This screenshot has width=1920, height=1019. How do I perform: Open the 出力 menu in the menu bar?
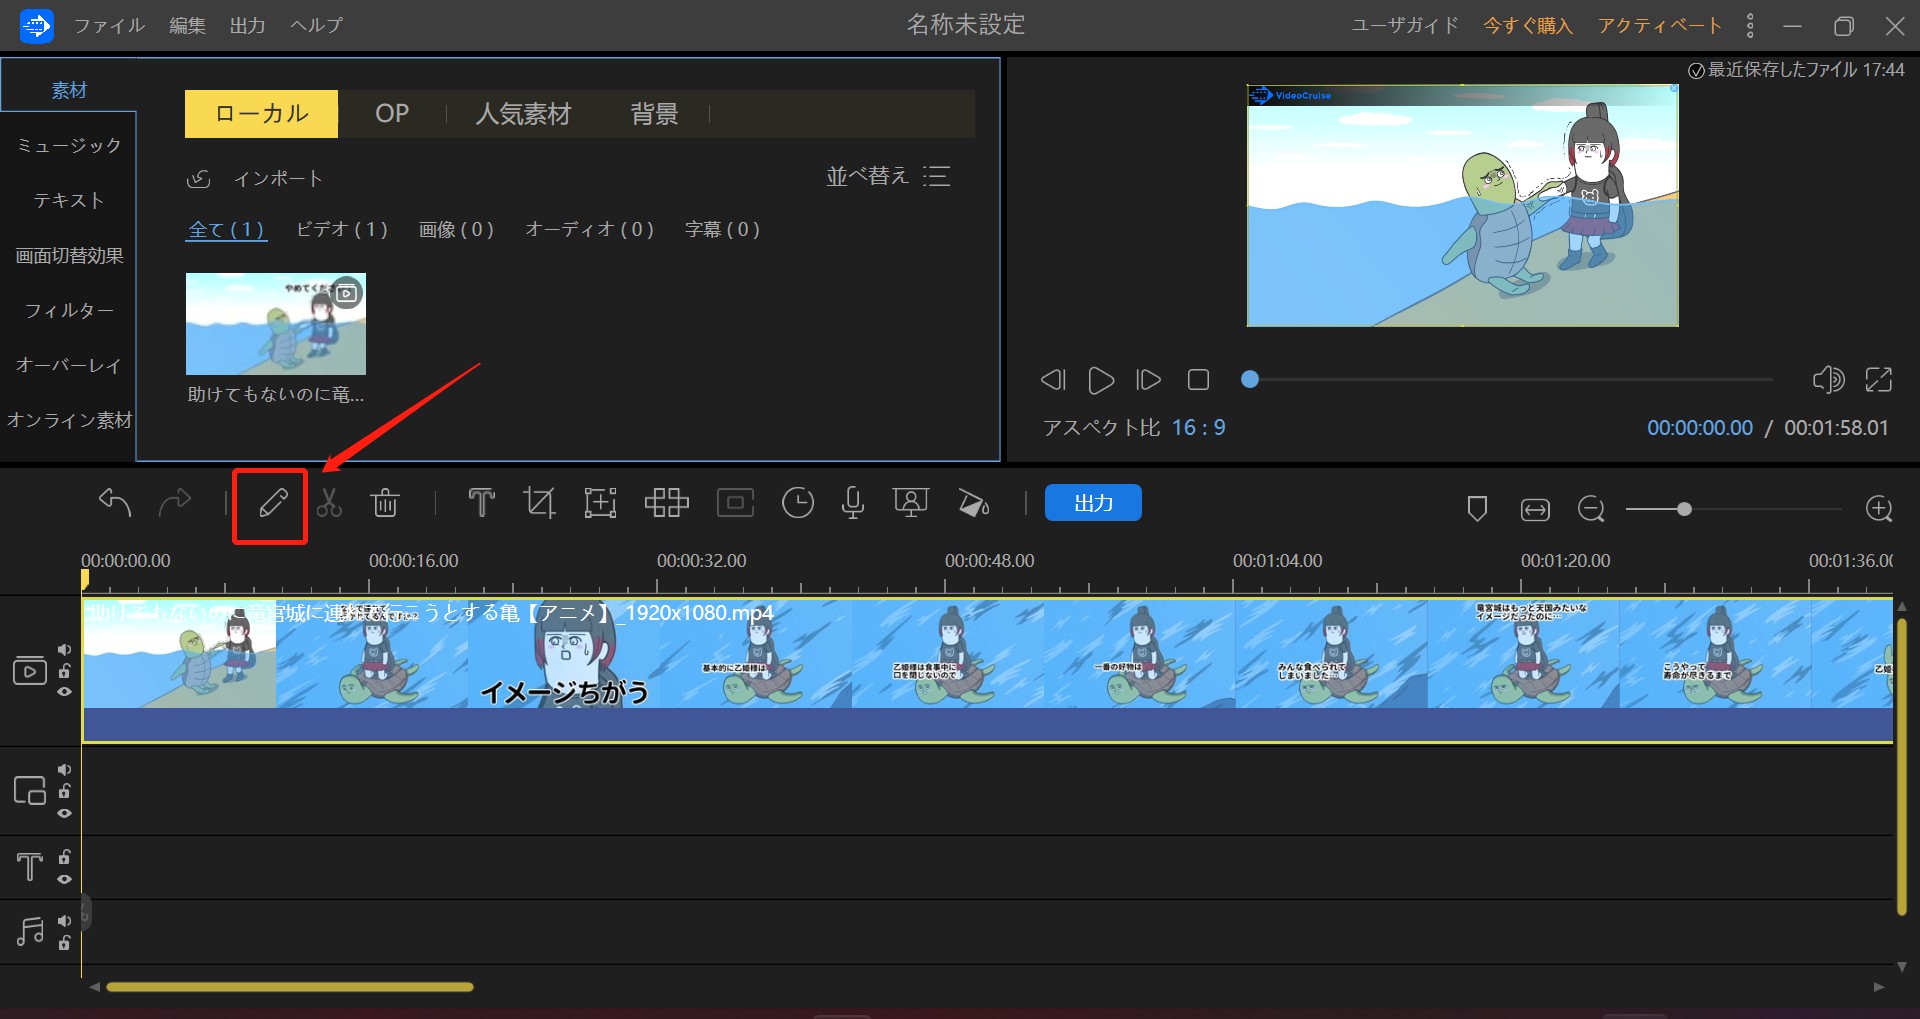[x=247, y=25]
